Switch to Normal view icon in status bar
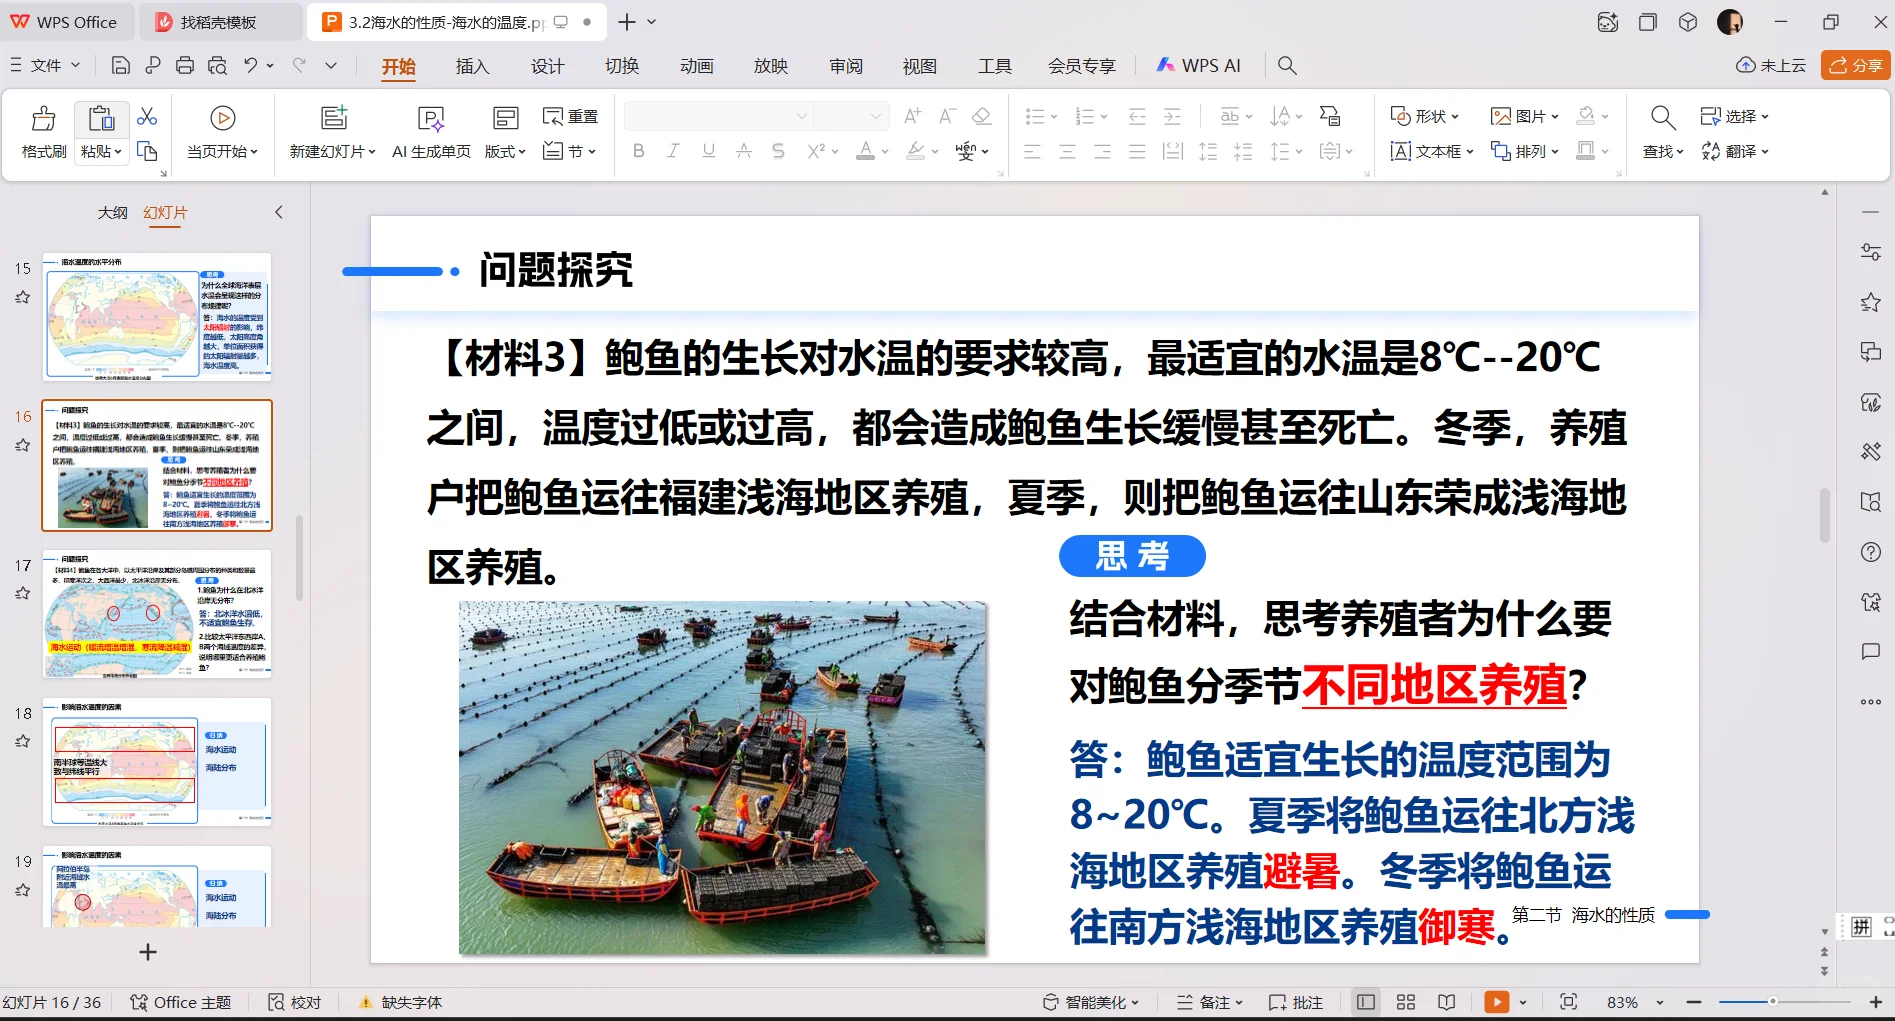This screenshot has width=1895, height=1021. pyautogui.click(x=1366, y=1002)
